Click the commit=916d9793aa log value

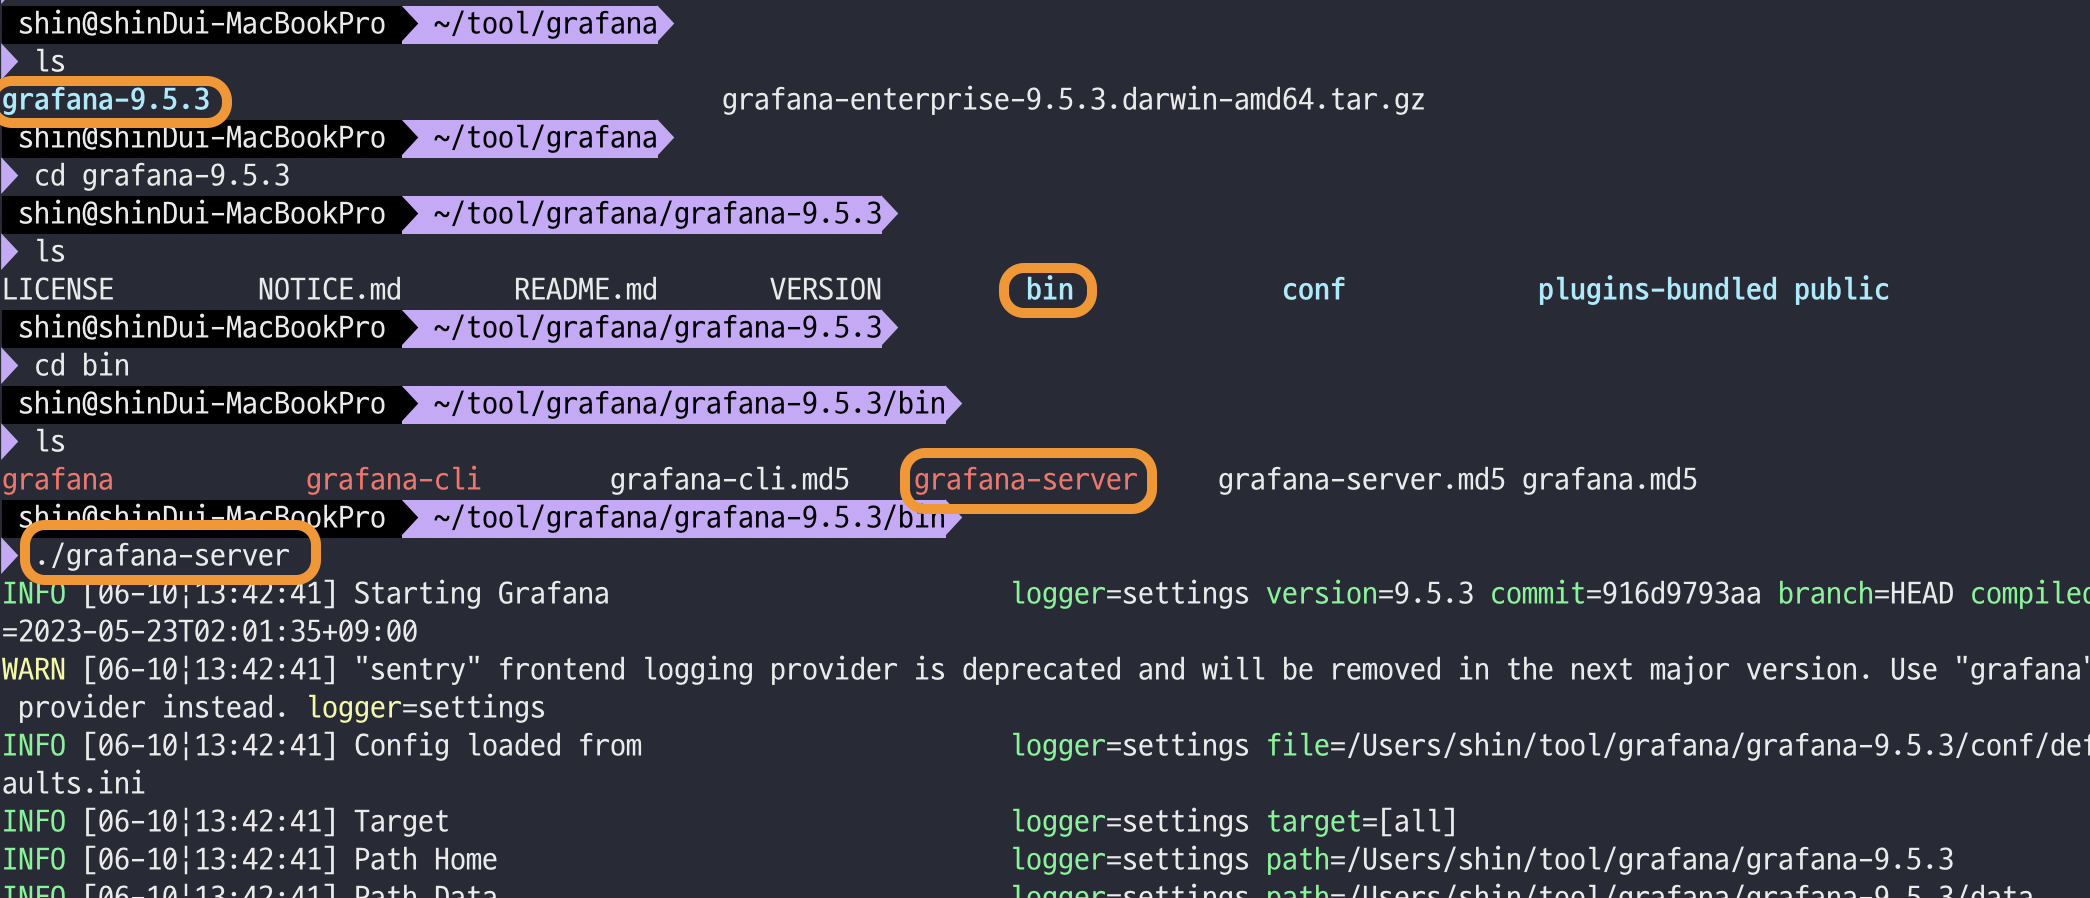pos(1625,594)
